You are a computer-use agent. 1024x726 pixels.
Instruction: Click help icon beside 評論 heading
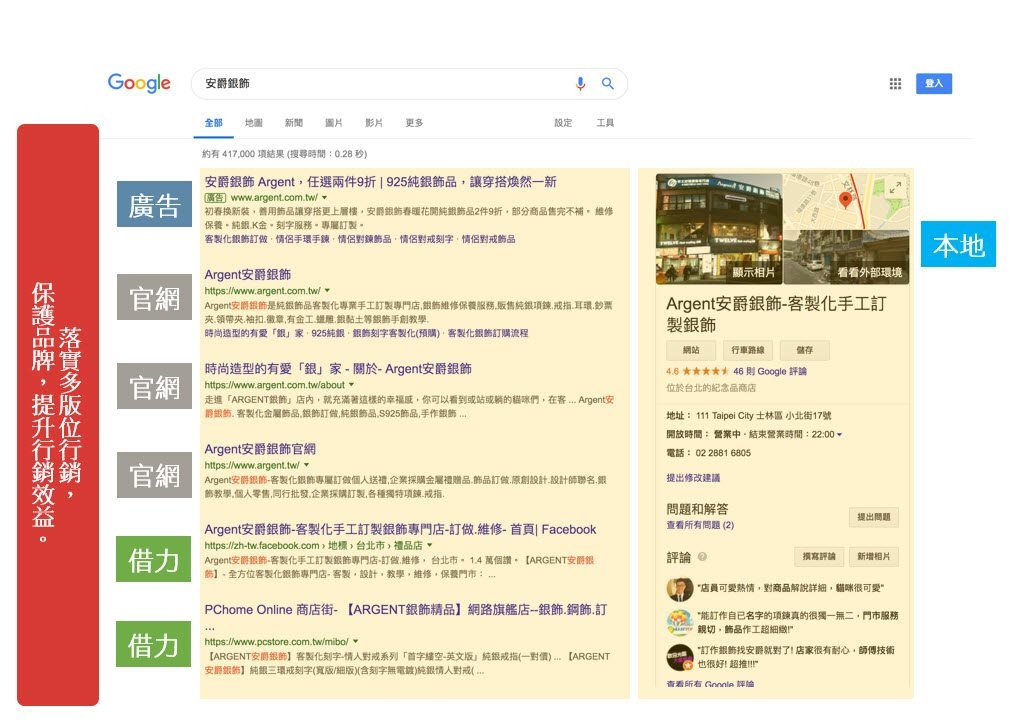point(702,557)
